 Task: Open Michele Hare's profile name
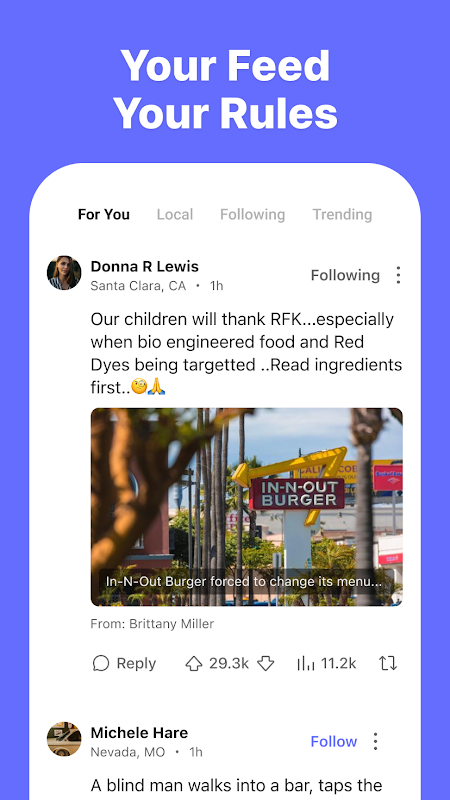click(x=139, y=733)
